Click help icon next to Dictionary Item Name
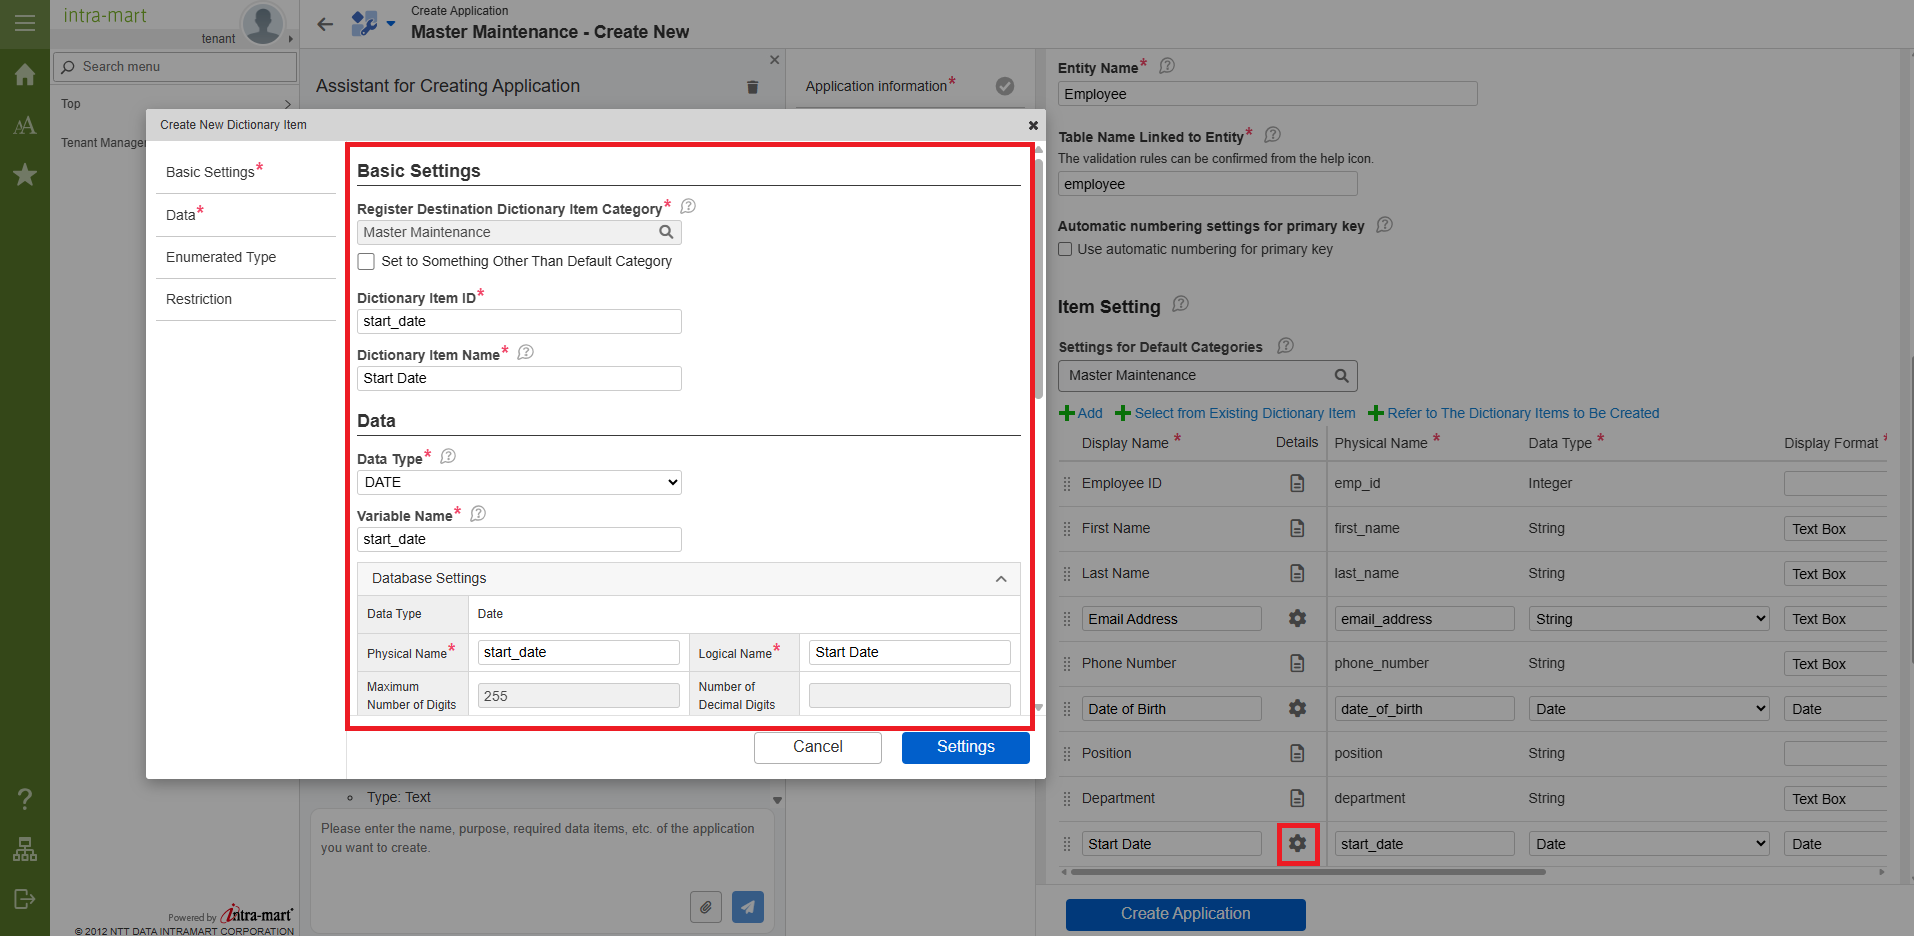1914x936 pixels. point(526,353)
